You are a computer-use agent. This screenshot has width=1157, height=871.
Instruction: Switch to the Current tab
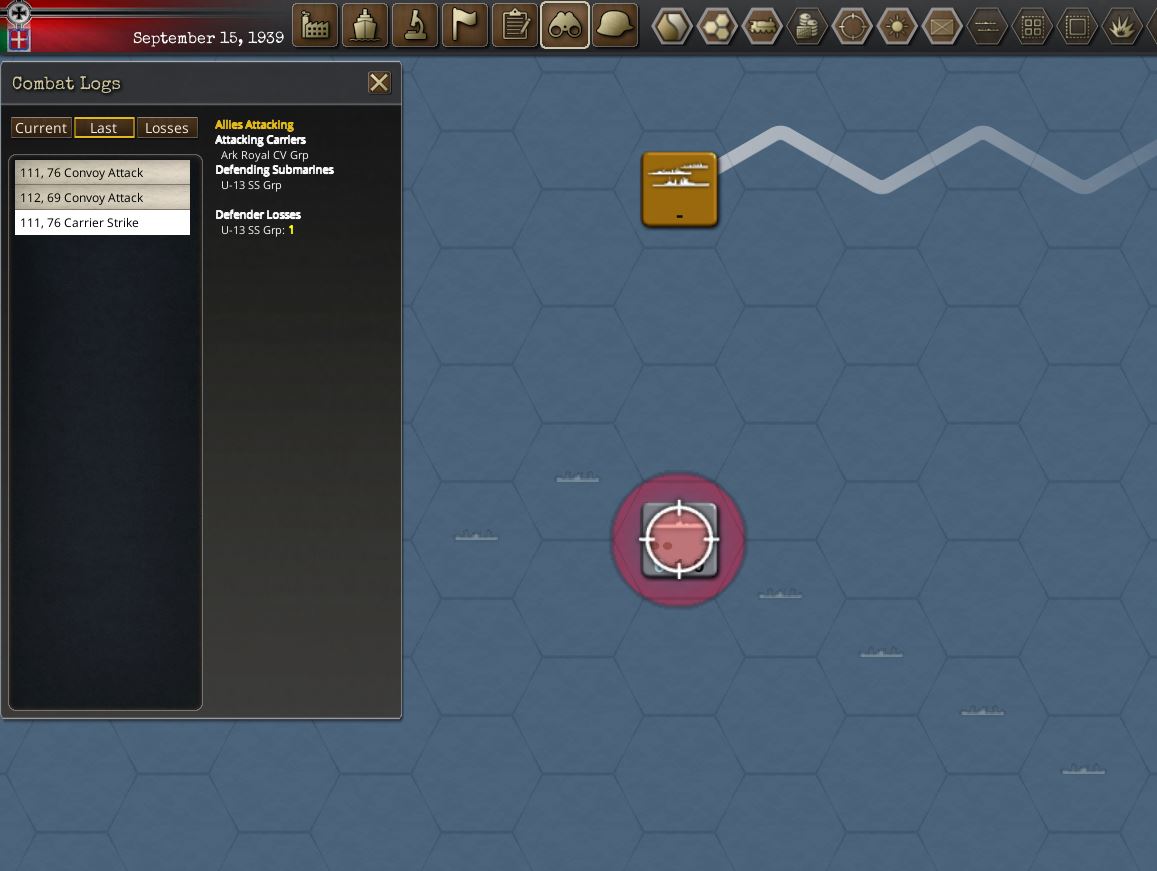pyautogui.click(x=41, y=128)
